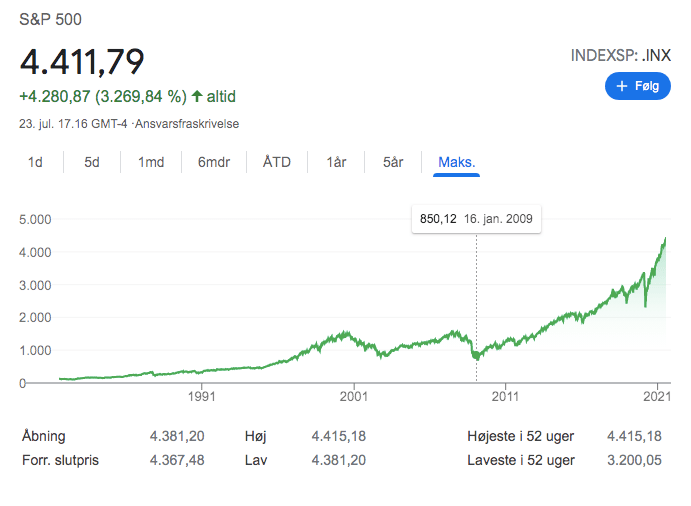Click the INDEXSP: .INX ticker label
The width and height of the screenshot is (691, 506).
point(620,55)
